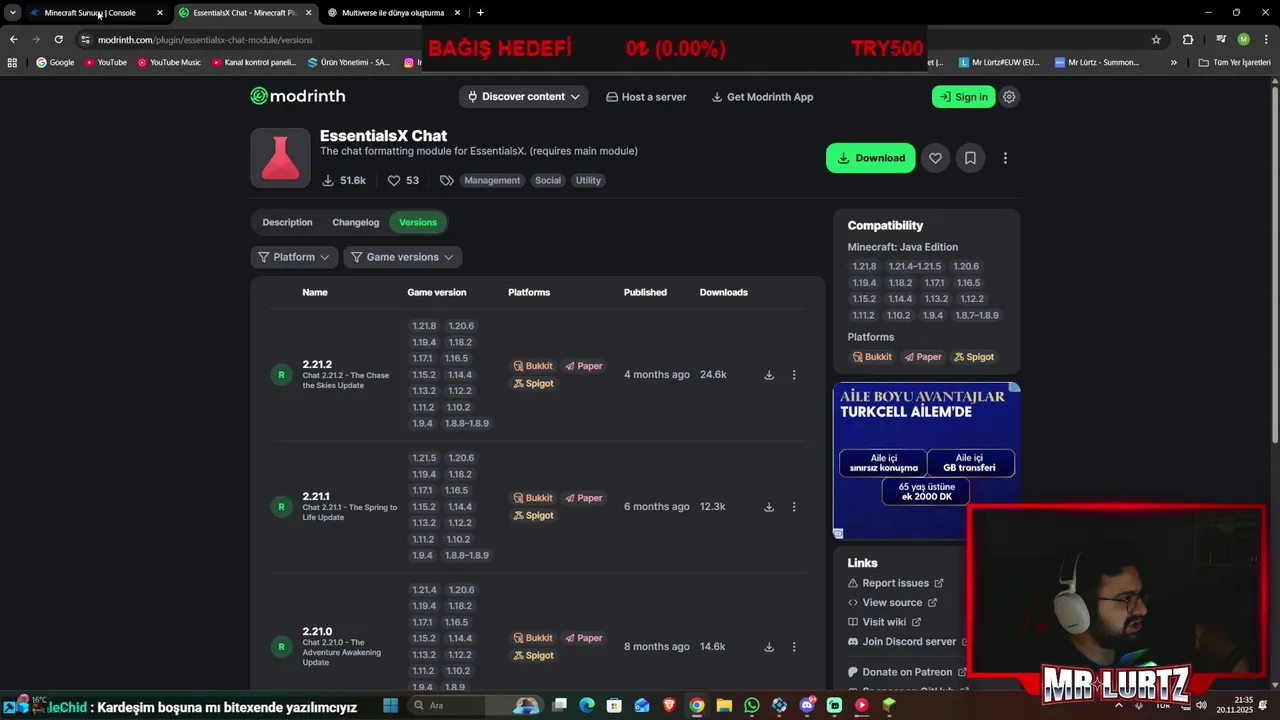Reload the current page
This screenshot has height=720, width=1280.
(58, 40)
